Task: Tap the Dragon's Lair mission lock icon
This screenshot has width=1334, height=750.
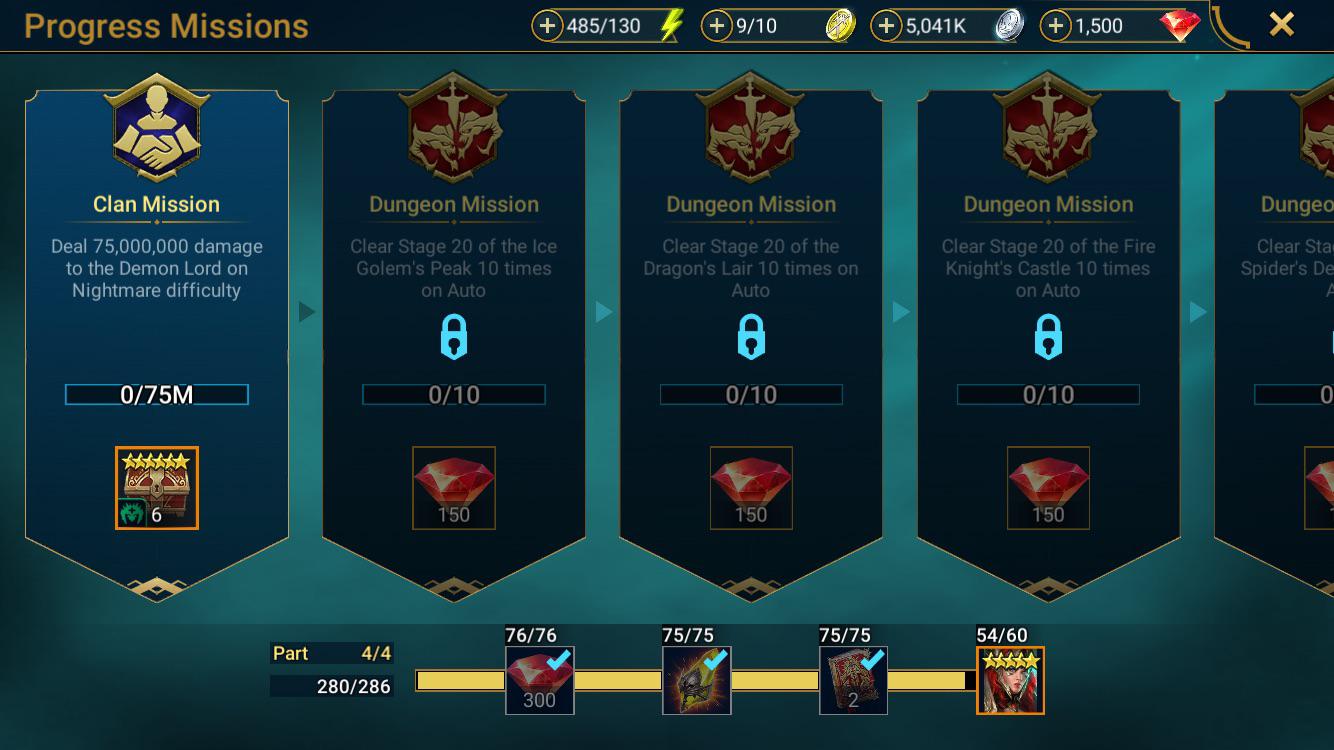Action: [x=751, y=337]
